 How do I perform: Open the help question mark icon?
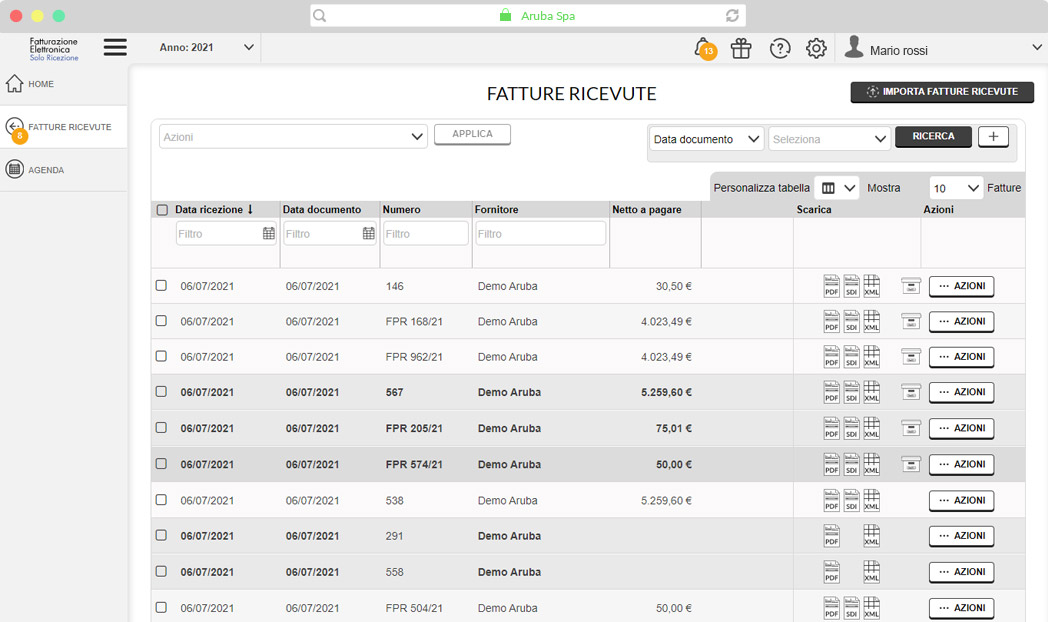[x=780, y=49]
